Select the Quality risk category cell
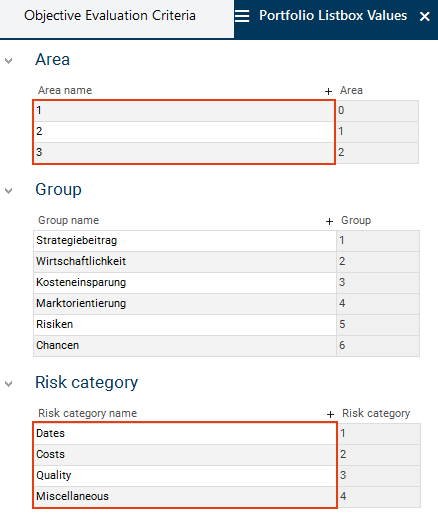Screen dimensions: 438x518 tap(185, 476)
